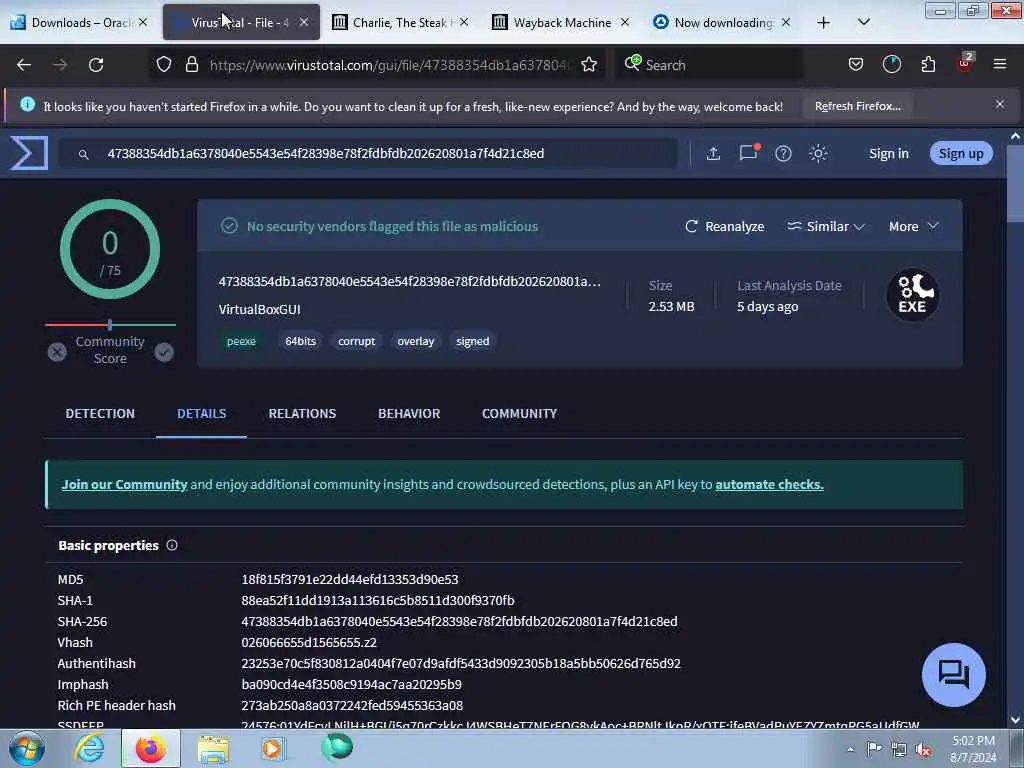Close the VirusTotal browser tab
Screen dimensions: 1024x768
coord(304,22)
